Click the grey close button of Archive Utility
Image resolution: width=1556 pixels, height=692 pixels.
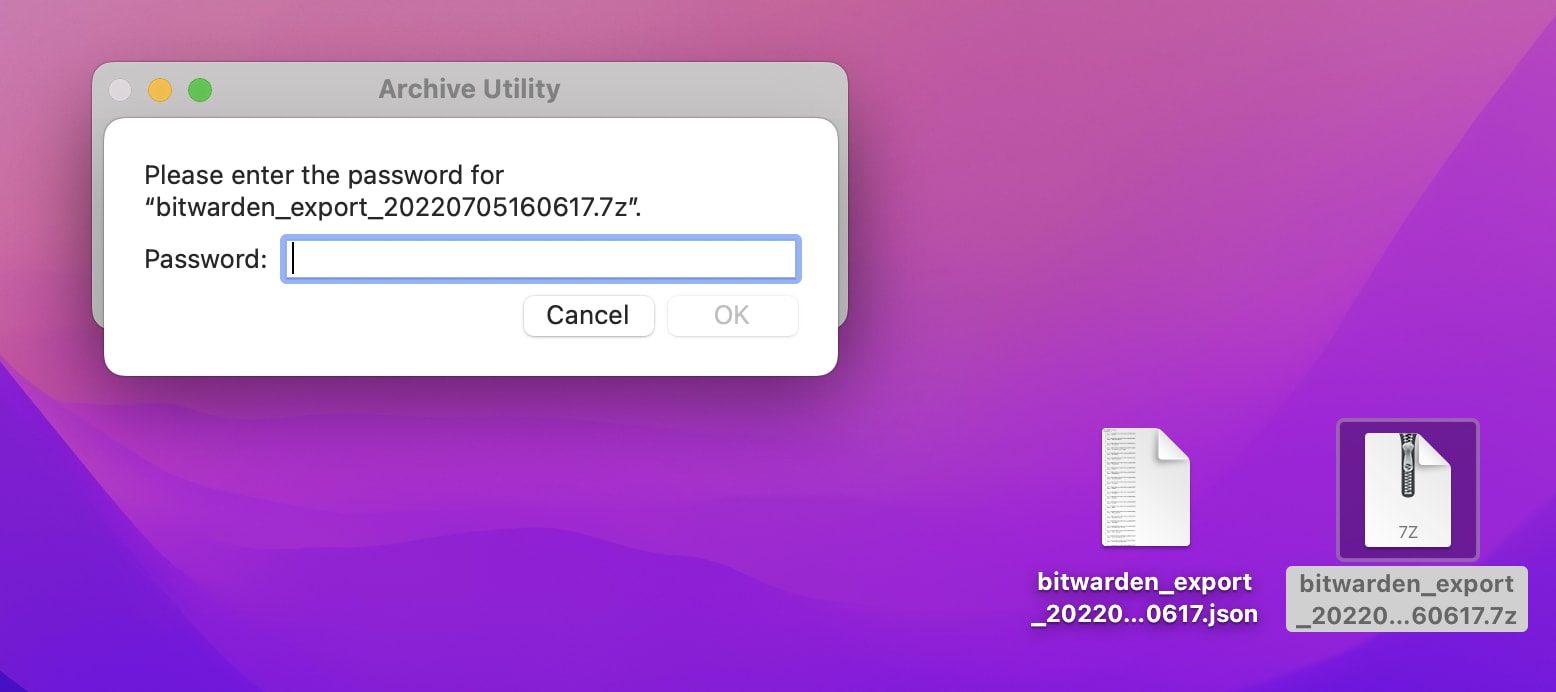coord(120,90)
